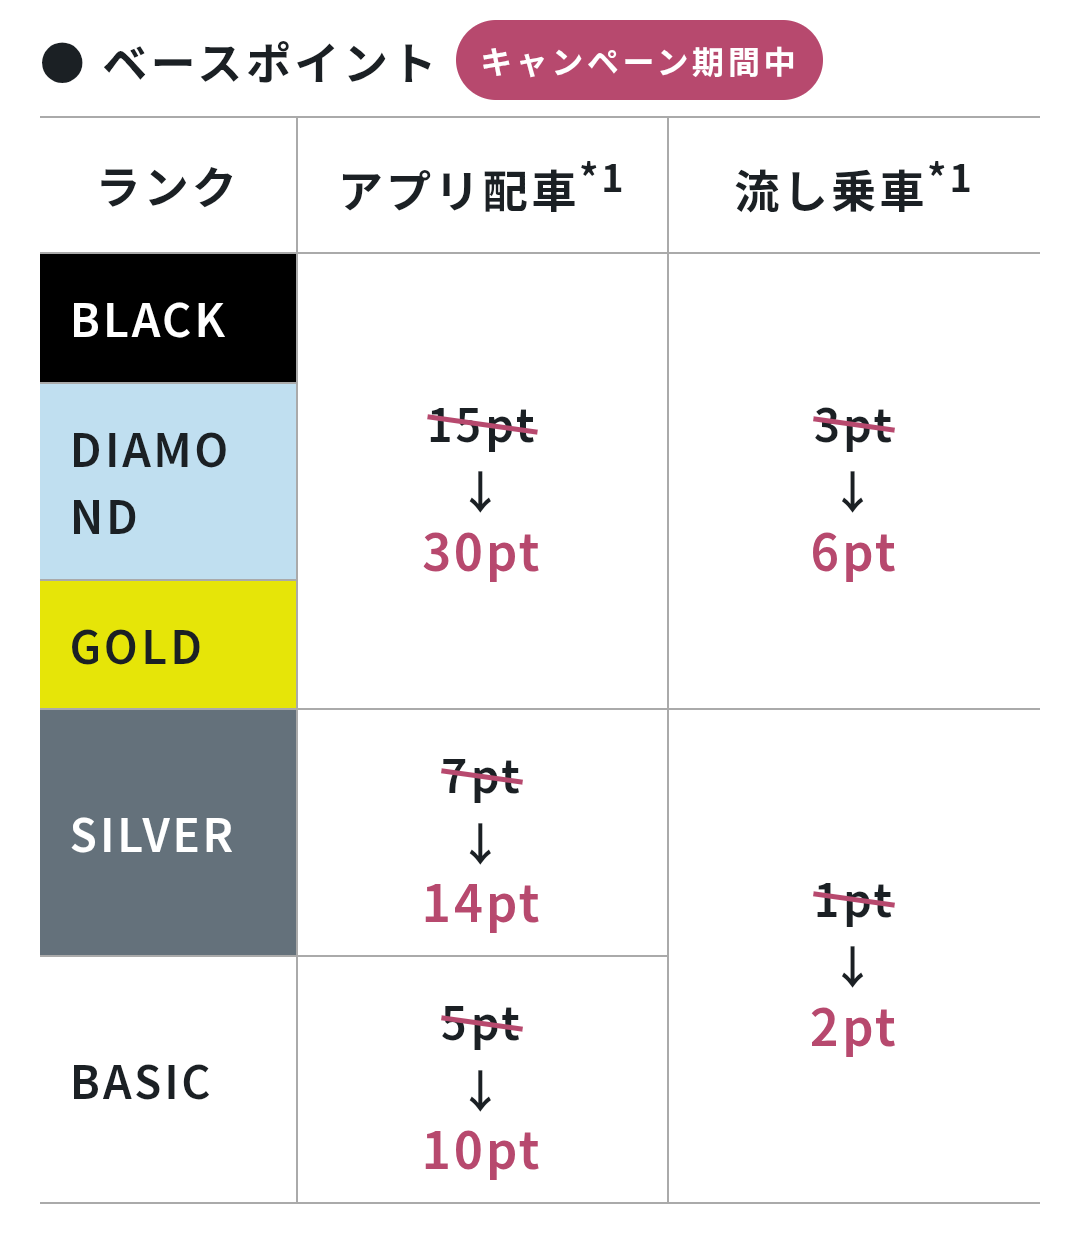
Task: Click the 流し乗車 column header
Action: tap(852, 187)
